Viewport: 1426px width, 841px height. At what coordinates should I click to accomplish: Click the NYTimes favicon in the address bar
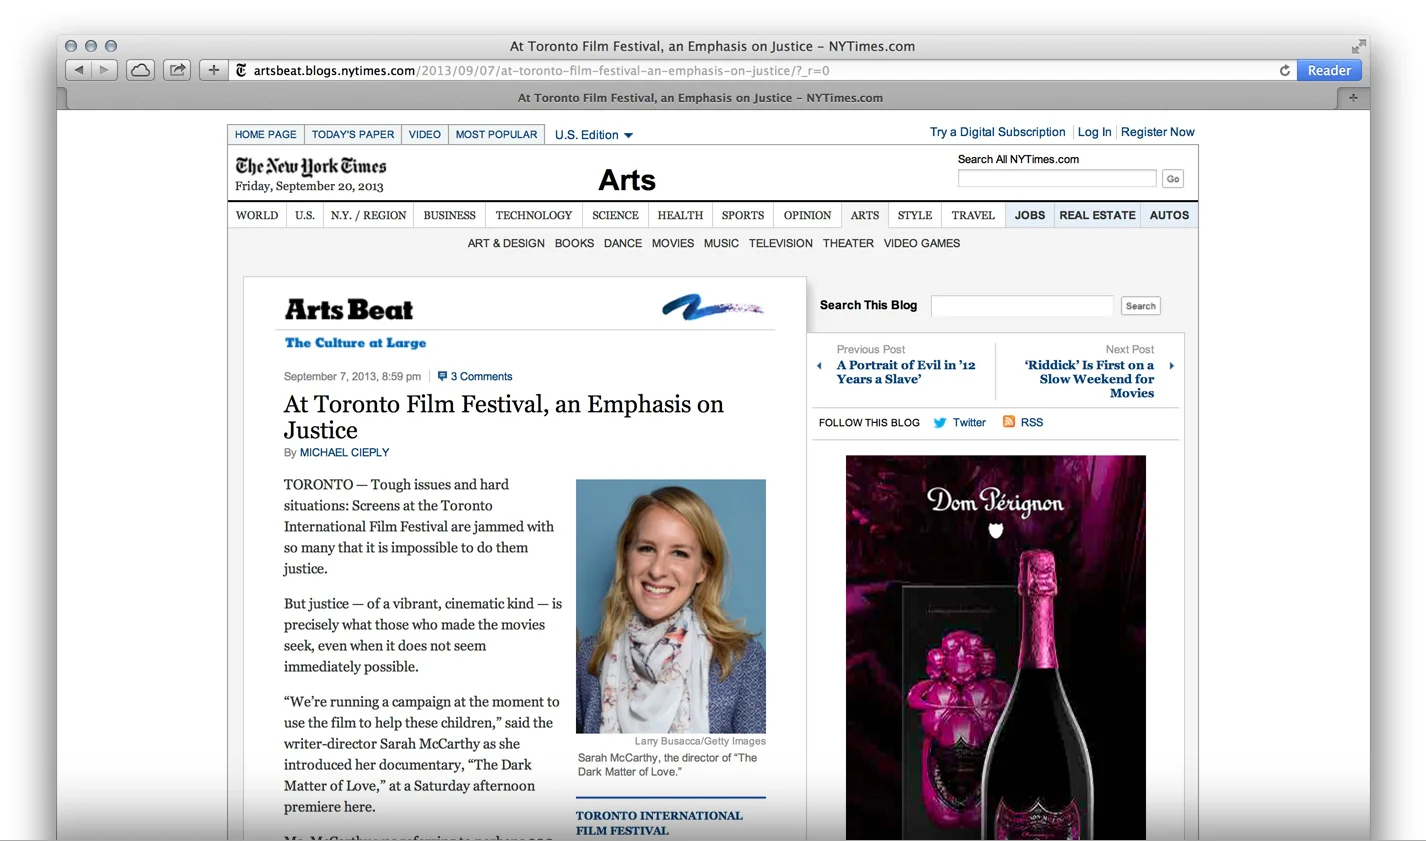241,70
